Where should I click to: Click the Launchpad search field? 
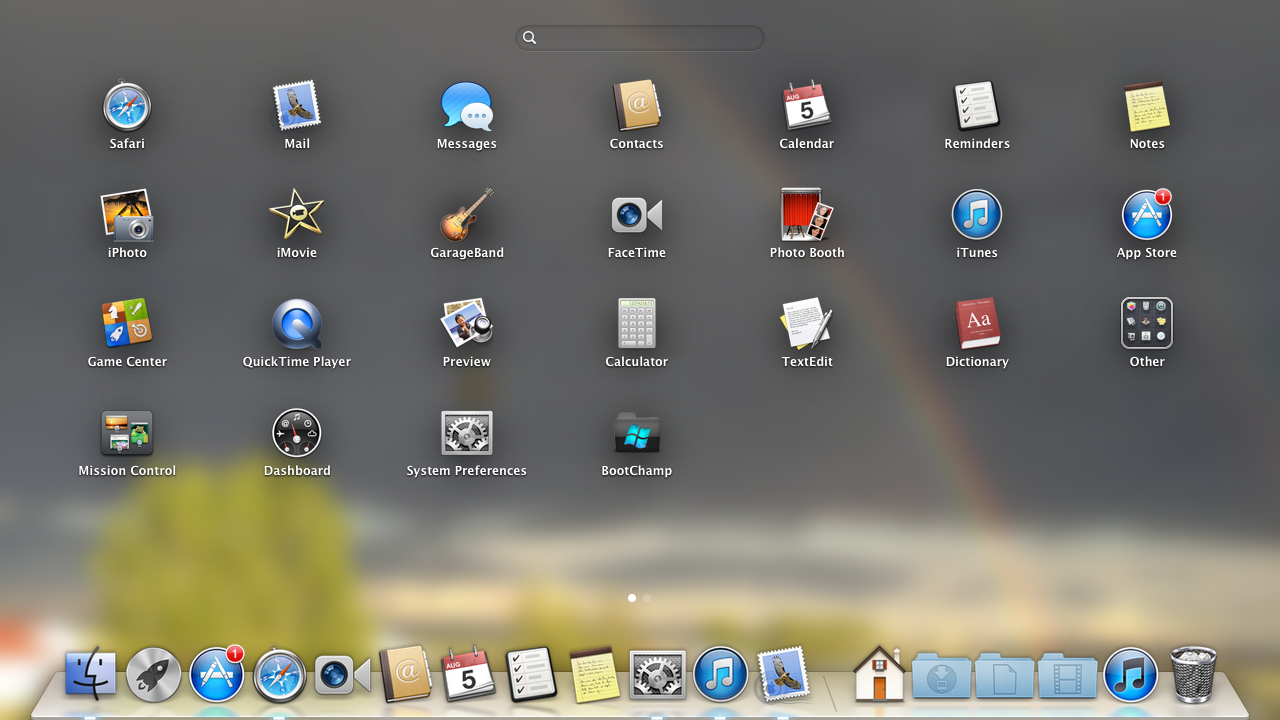(x=640, y=38)
